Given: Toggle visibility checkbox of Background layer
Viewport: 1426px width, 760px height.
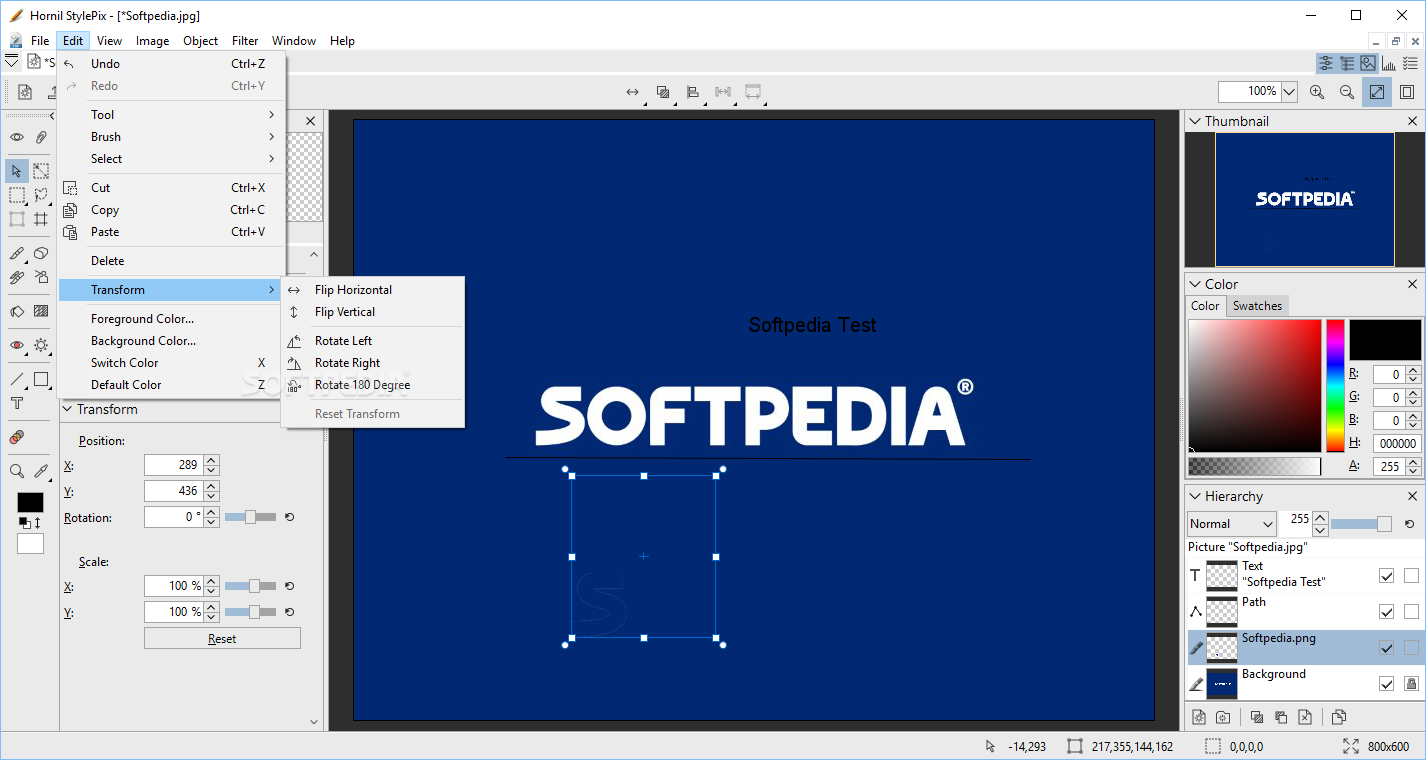Looking at the screenshot, I should click(1386, 684).
